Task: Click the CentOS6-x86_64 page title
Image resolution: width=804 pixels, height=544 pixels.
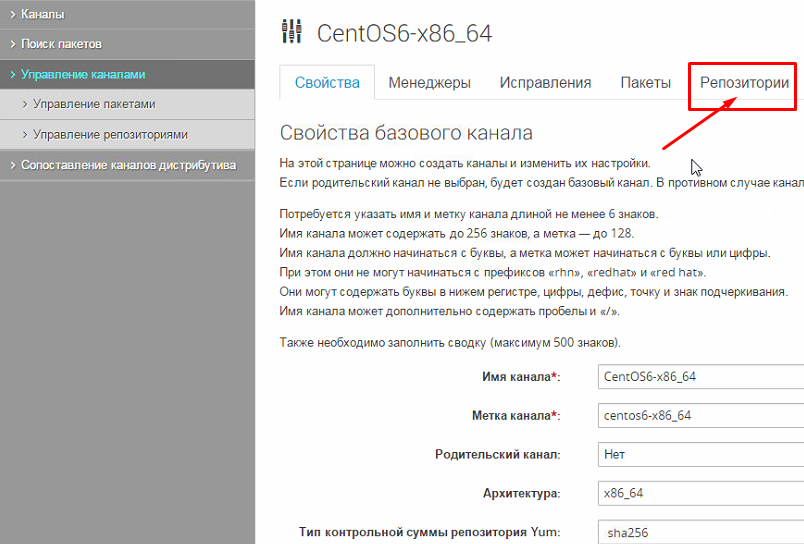Action: 404,33
